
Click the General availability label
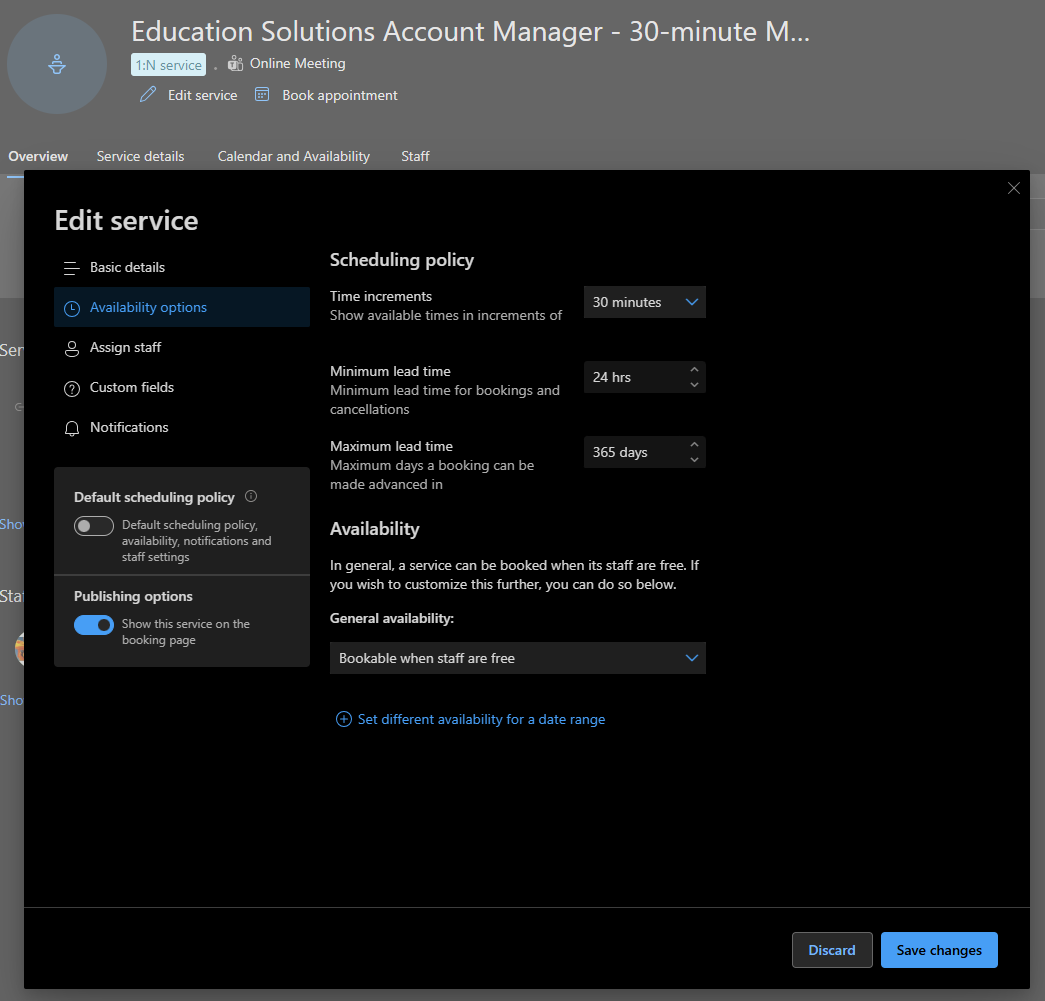[x=392, y=618]
